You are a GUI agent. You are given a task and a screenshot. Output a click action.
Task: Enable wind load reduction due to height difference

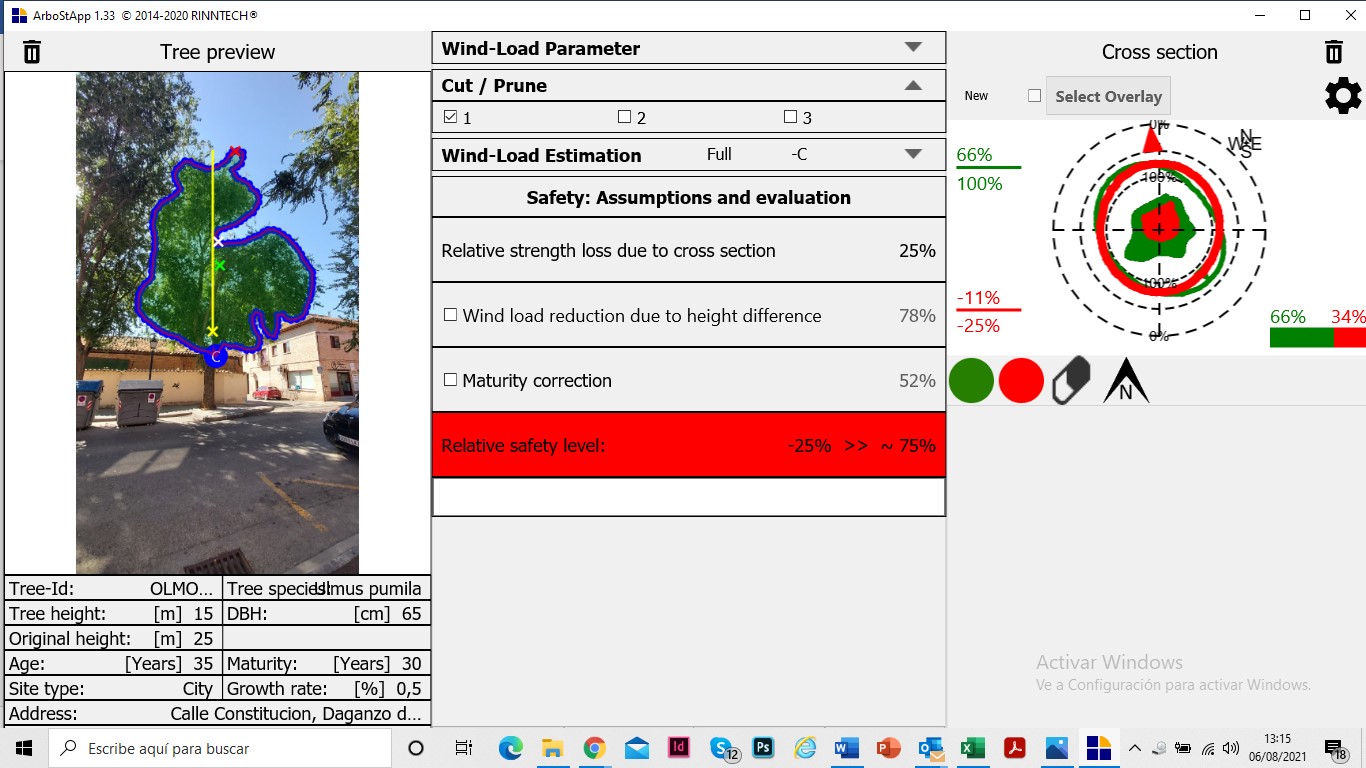pyautogui.click(x=448, y=315)
